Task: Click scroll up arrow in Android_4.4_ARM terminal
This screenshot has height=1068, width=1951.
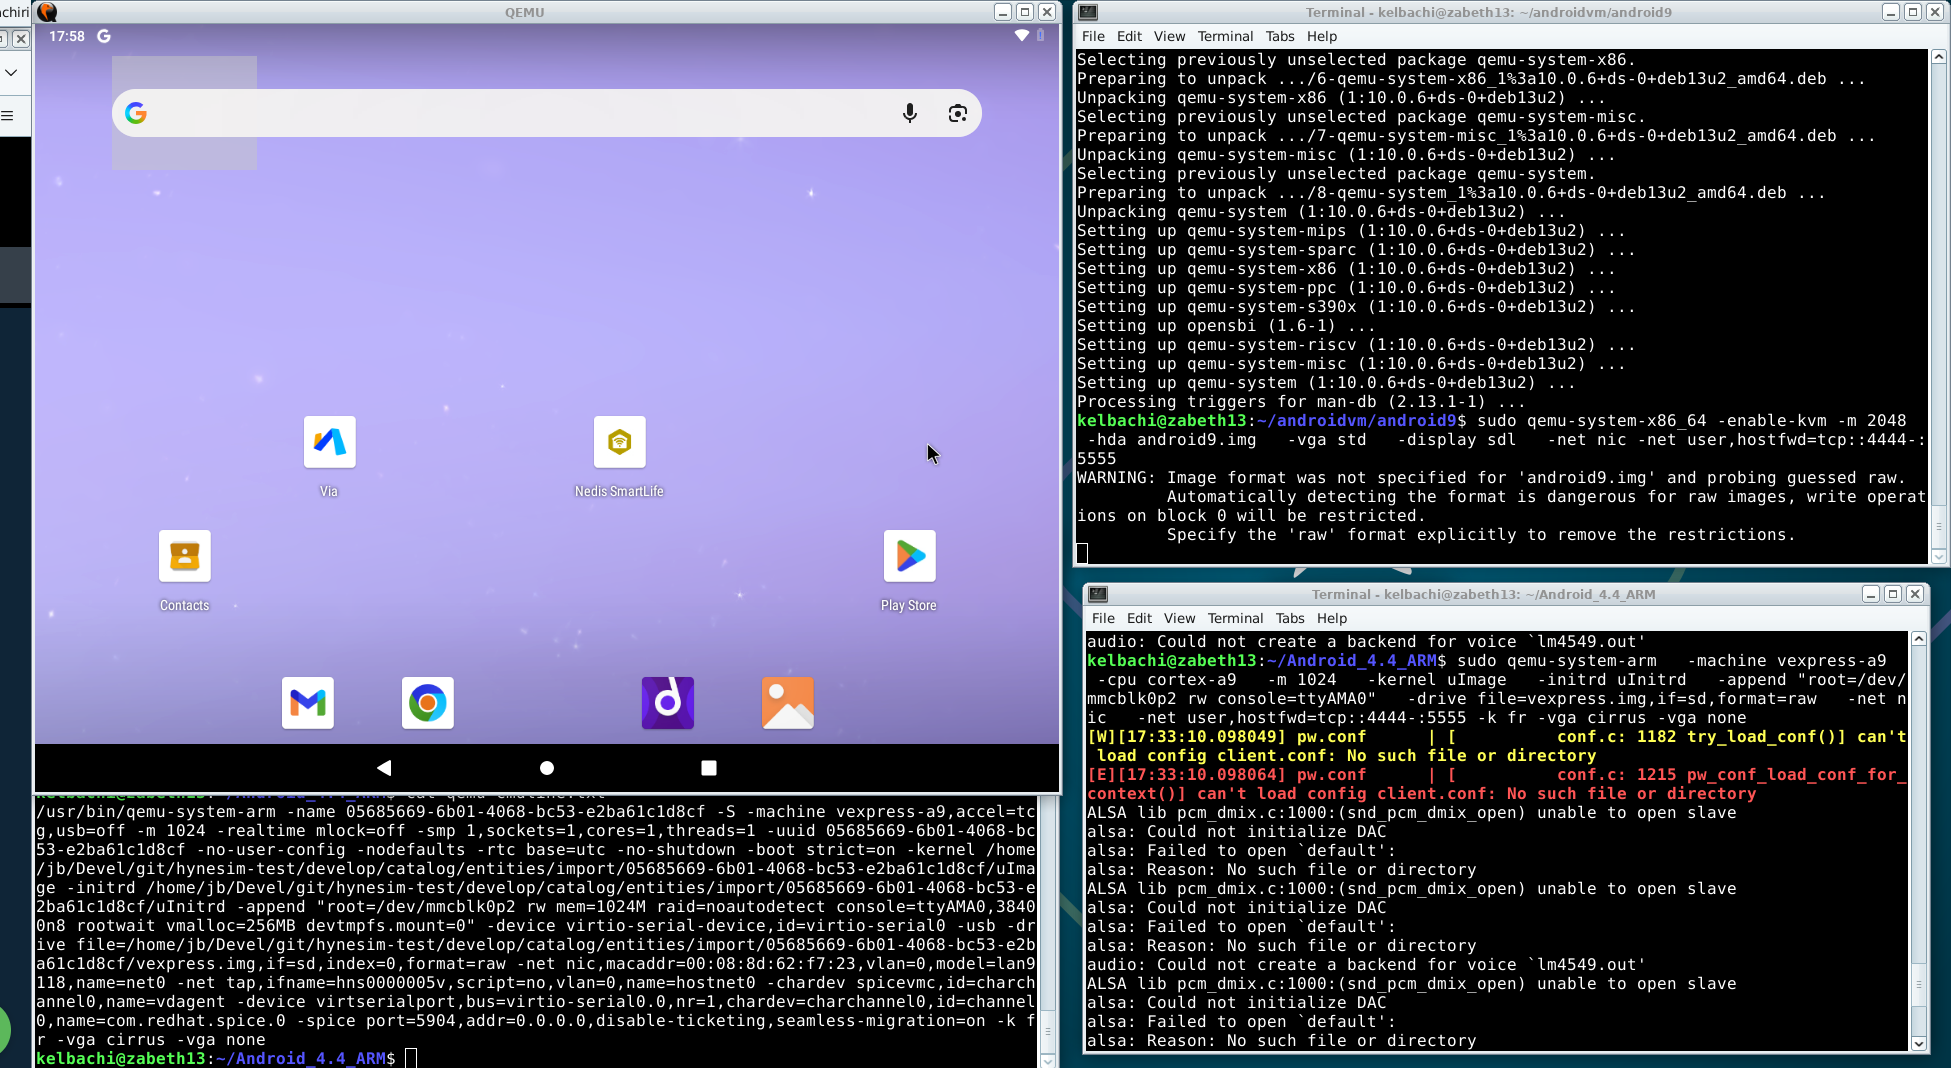Action: [1918, 639]
